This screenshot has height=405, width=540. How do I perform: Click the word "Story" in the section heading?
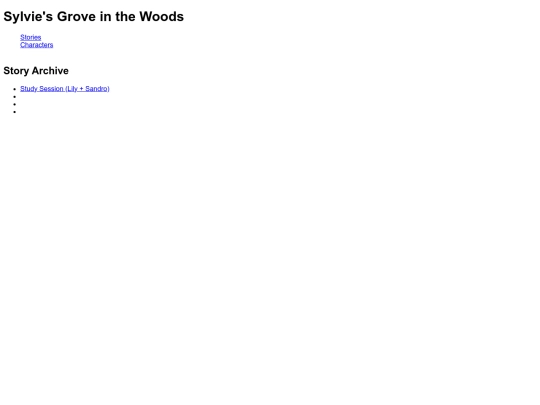16,71
